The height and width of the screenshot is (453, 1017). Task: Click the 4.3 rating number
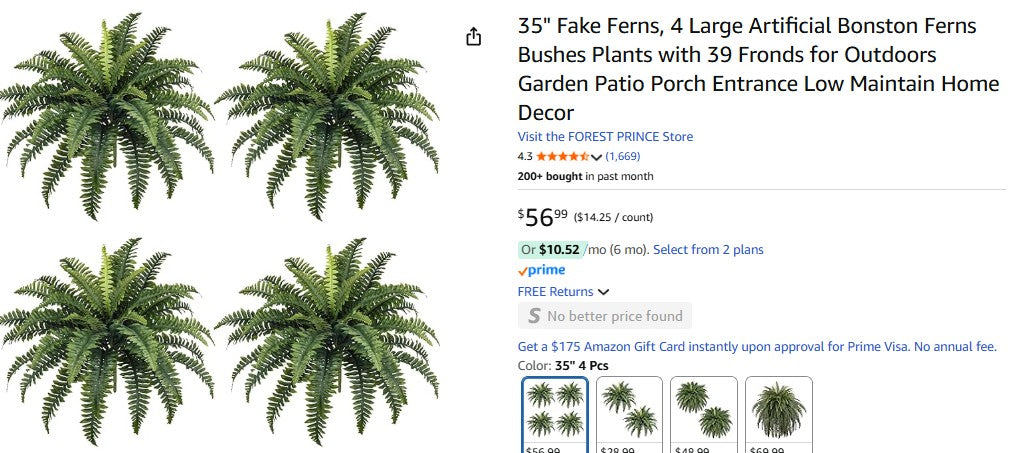point(525,157)
